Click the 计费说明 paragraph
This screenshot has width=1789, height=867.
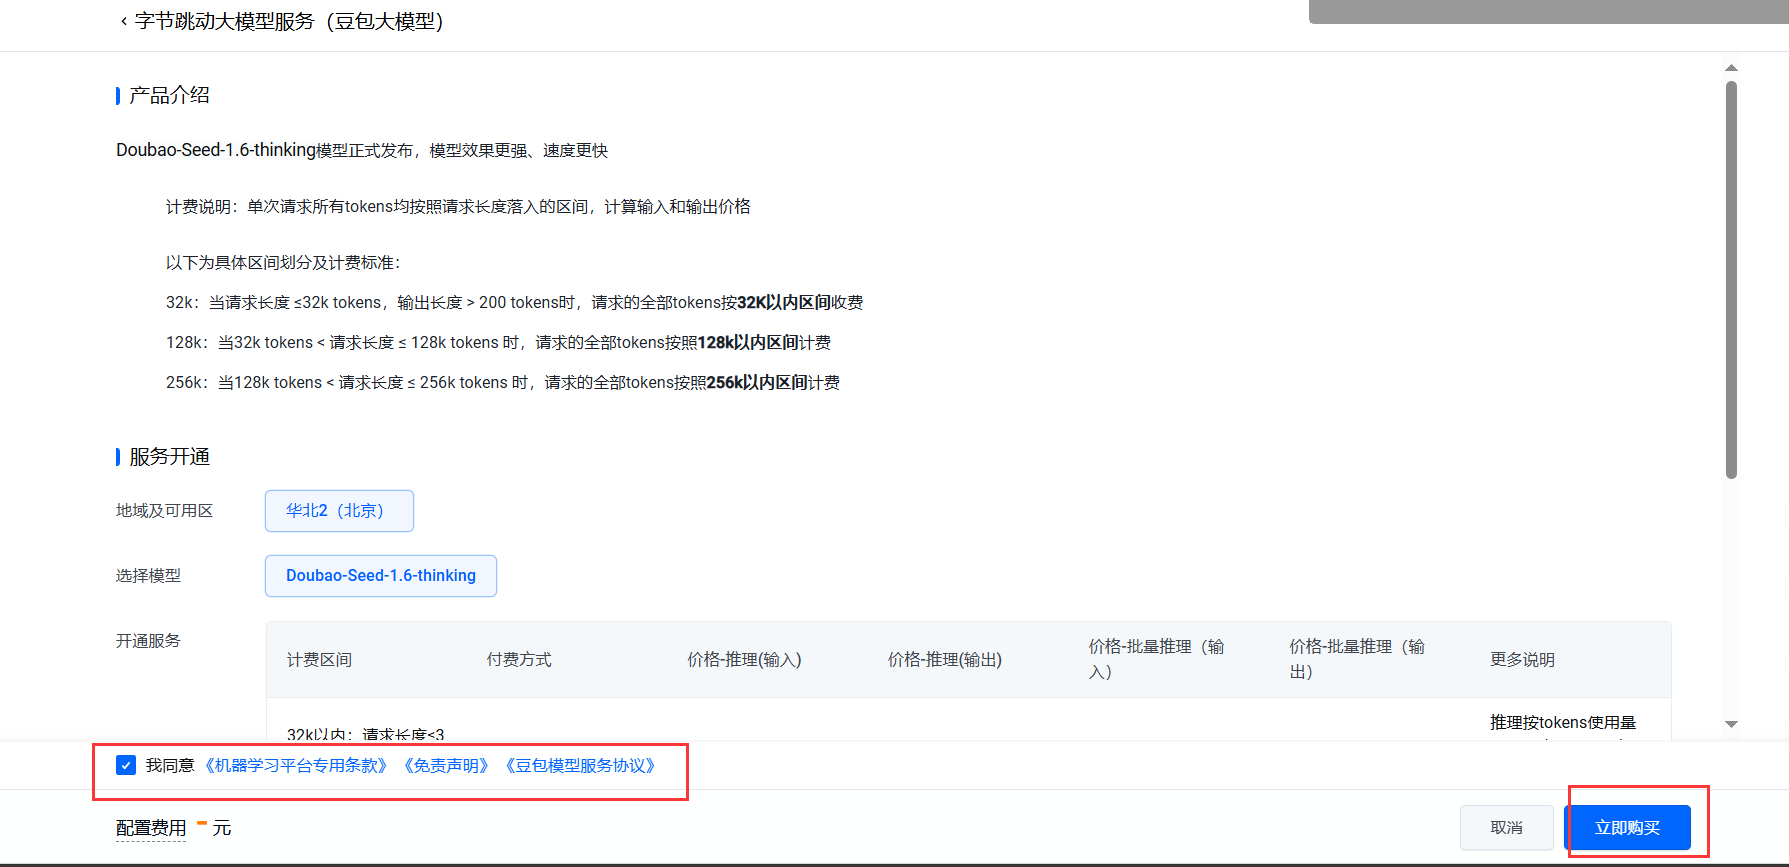click(x=458, y=207)
